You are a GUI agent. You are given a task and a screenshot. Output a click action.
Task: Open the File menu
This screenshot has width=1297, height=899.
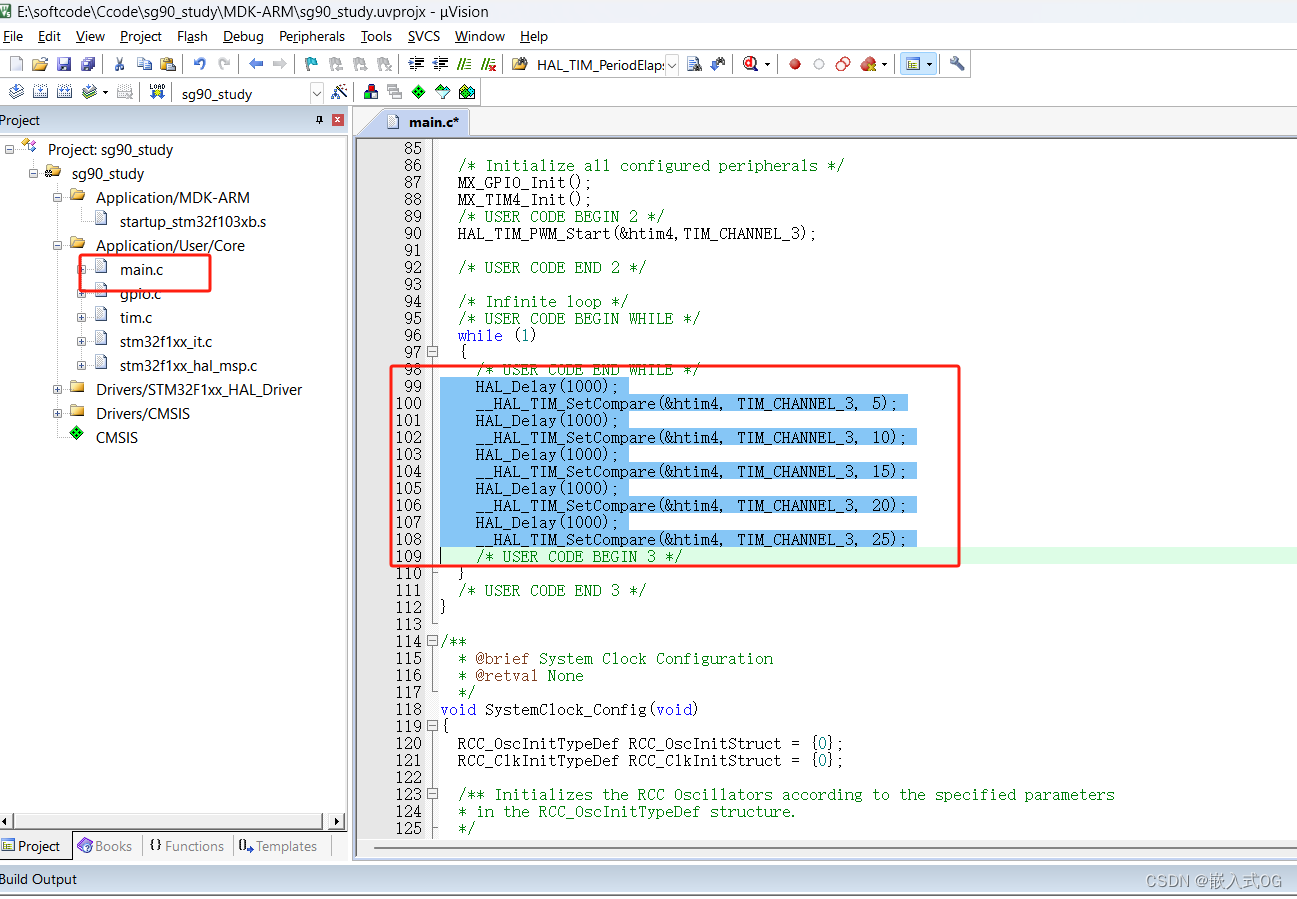(x=13, y=36)
